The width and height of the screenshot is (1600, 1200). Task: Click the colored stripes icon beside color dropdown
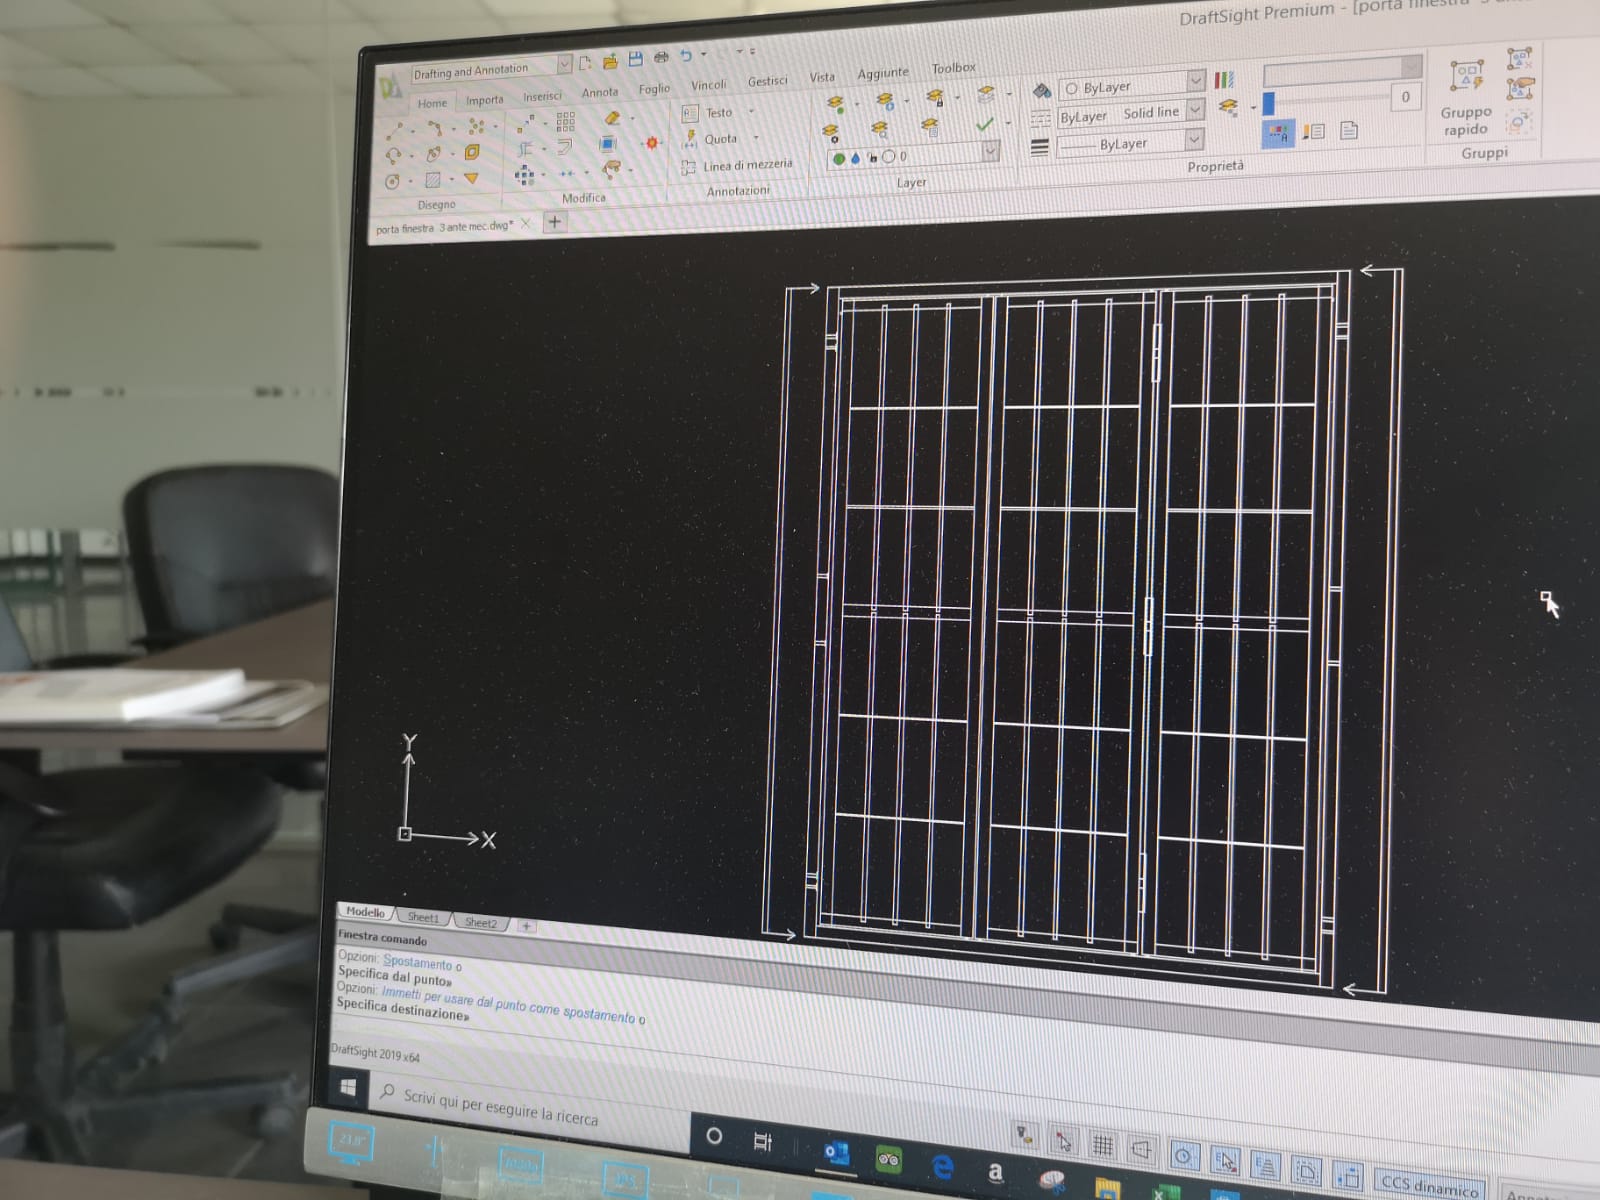click(x=1224, y=80)
